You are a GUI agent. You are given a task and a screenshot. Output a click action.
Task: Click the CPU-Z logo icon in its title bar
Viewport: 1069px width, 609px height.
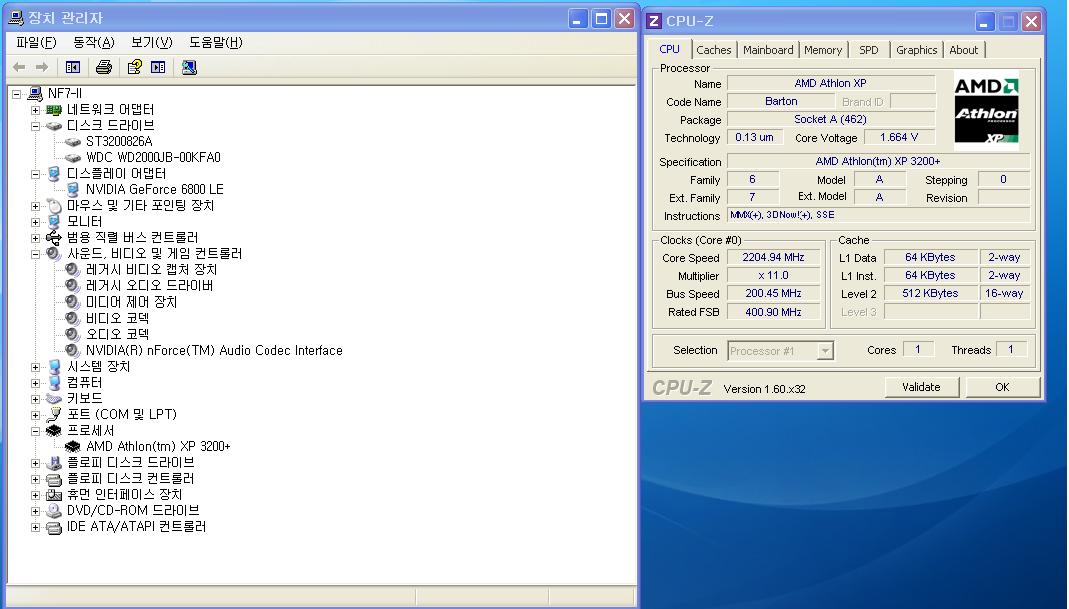click(654, 21)
